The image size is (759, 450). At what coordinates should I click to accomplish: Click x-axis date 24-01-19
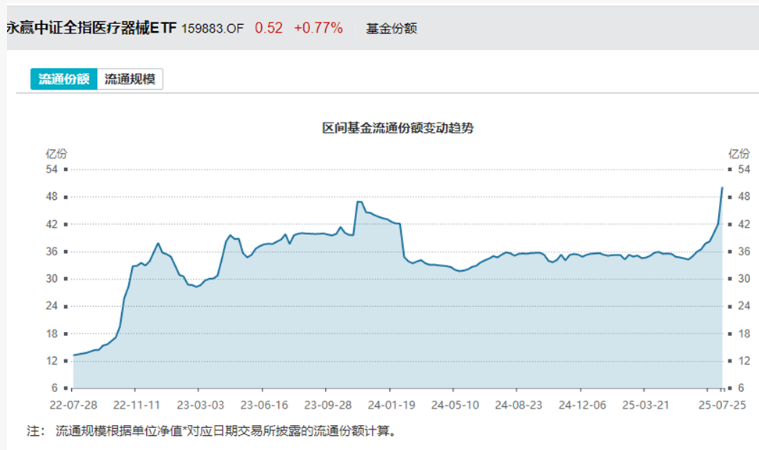392,405
